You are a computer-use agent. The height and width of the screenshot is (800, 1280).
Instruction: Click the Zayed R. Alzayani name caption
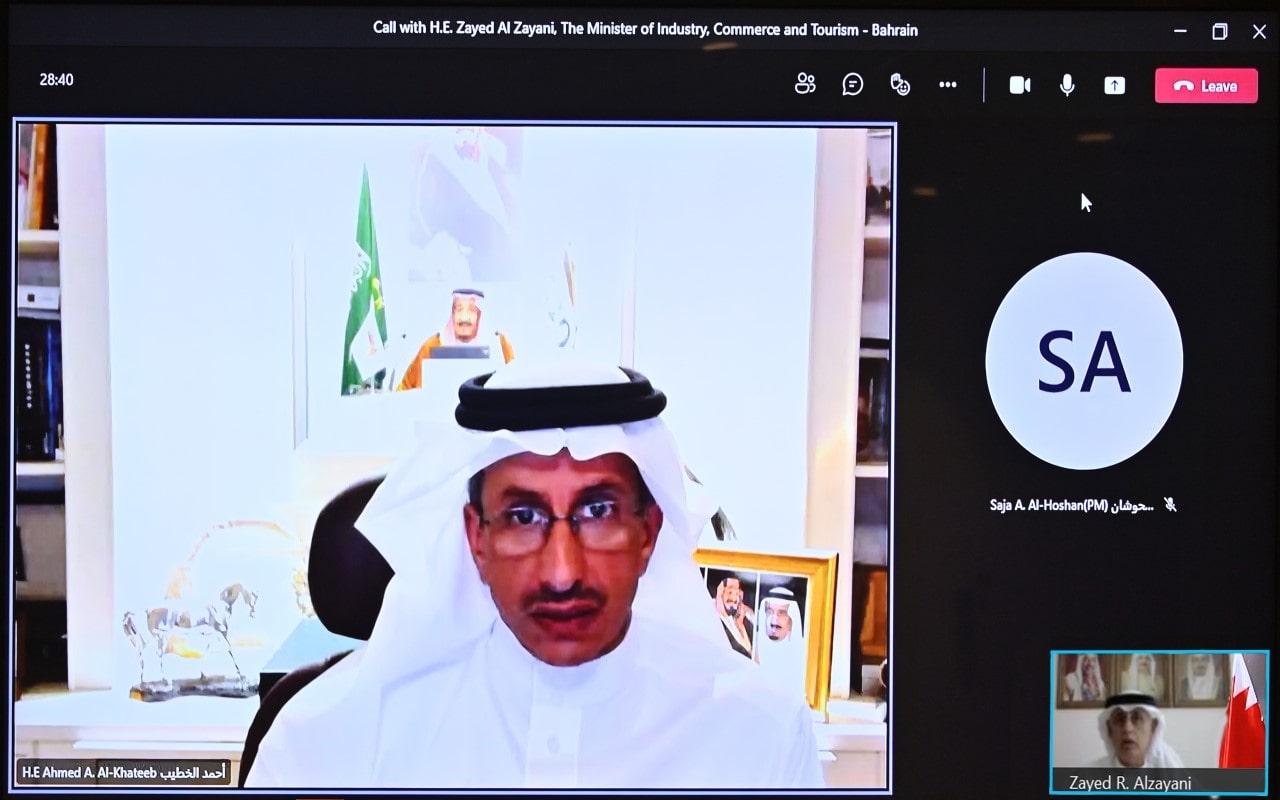(1130, 783)
